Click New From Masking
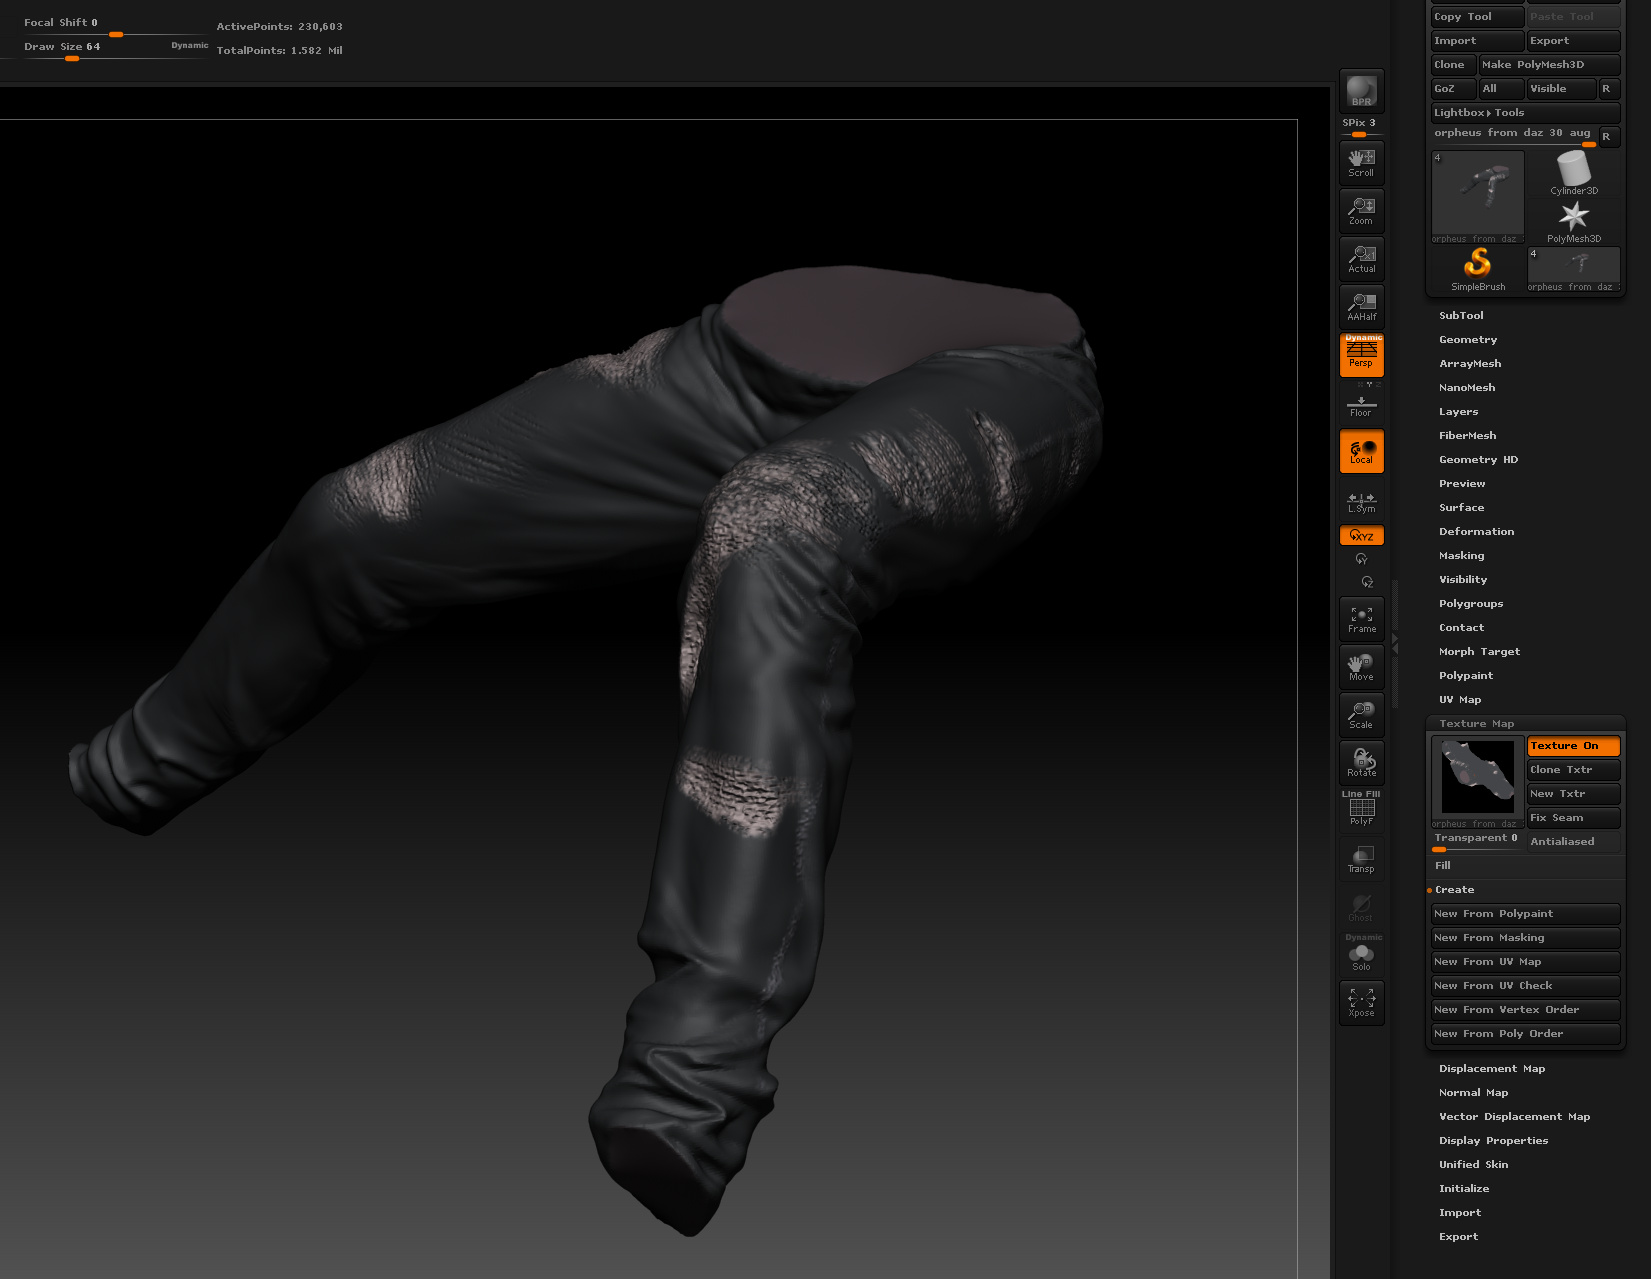This screenshot has height=1279, width=1651. [x=1526, y=938]
